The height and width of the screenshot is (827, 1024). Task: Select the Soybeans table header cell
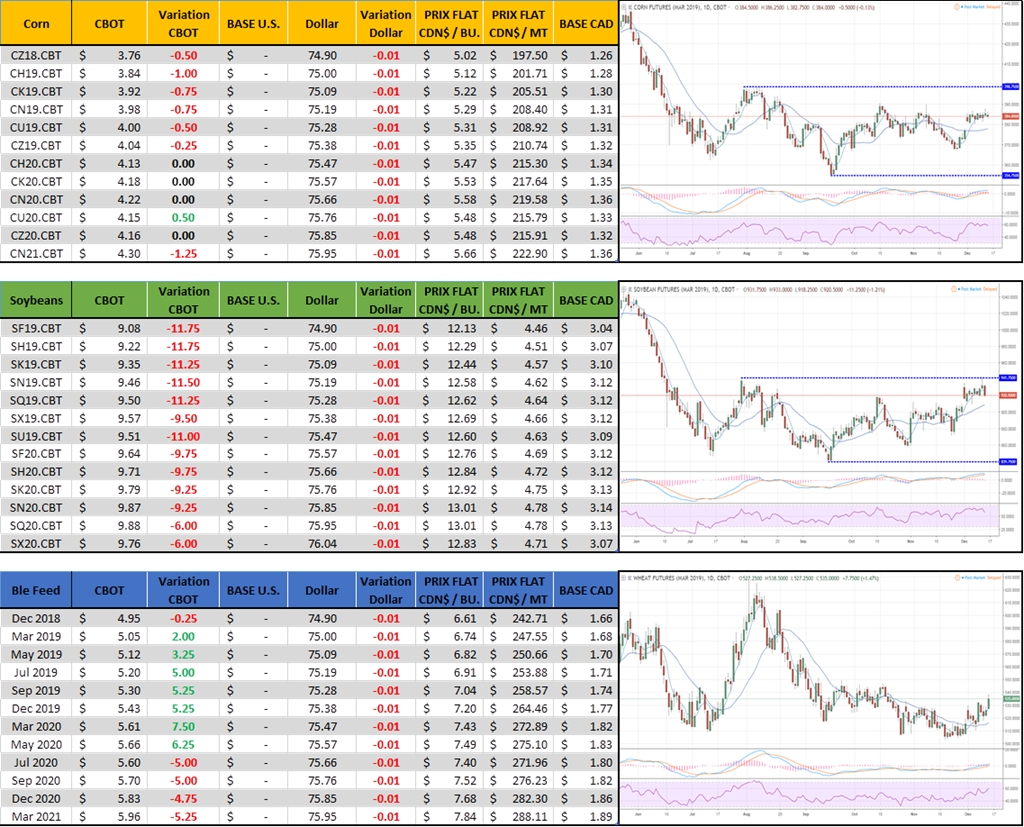click(36, 300)
